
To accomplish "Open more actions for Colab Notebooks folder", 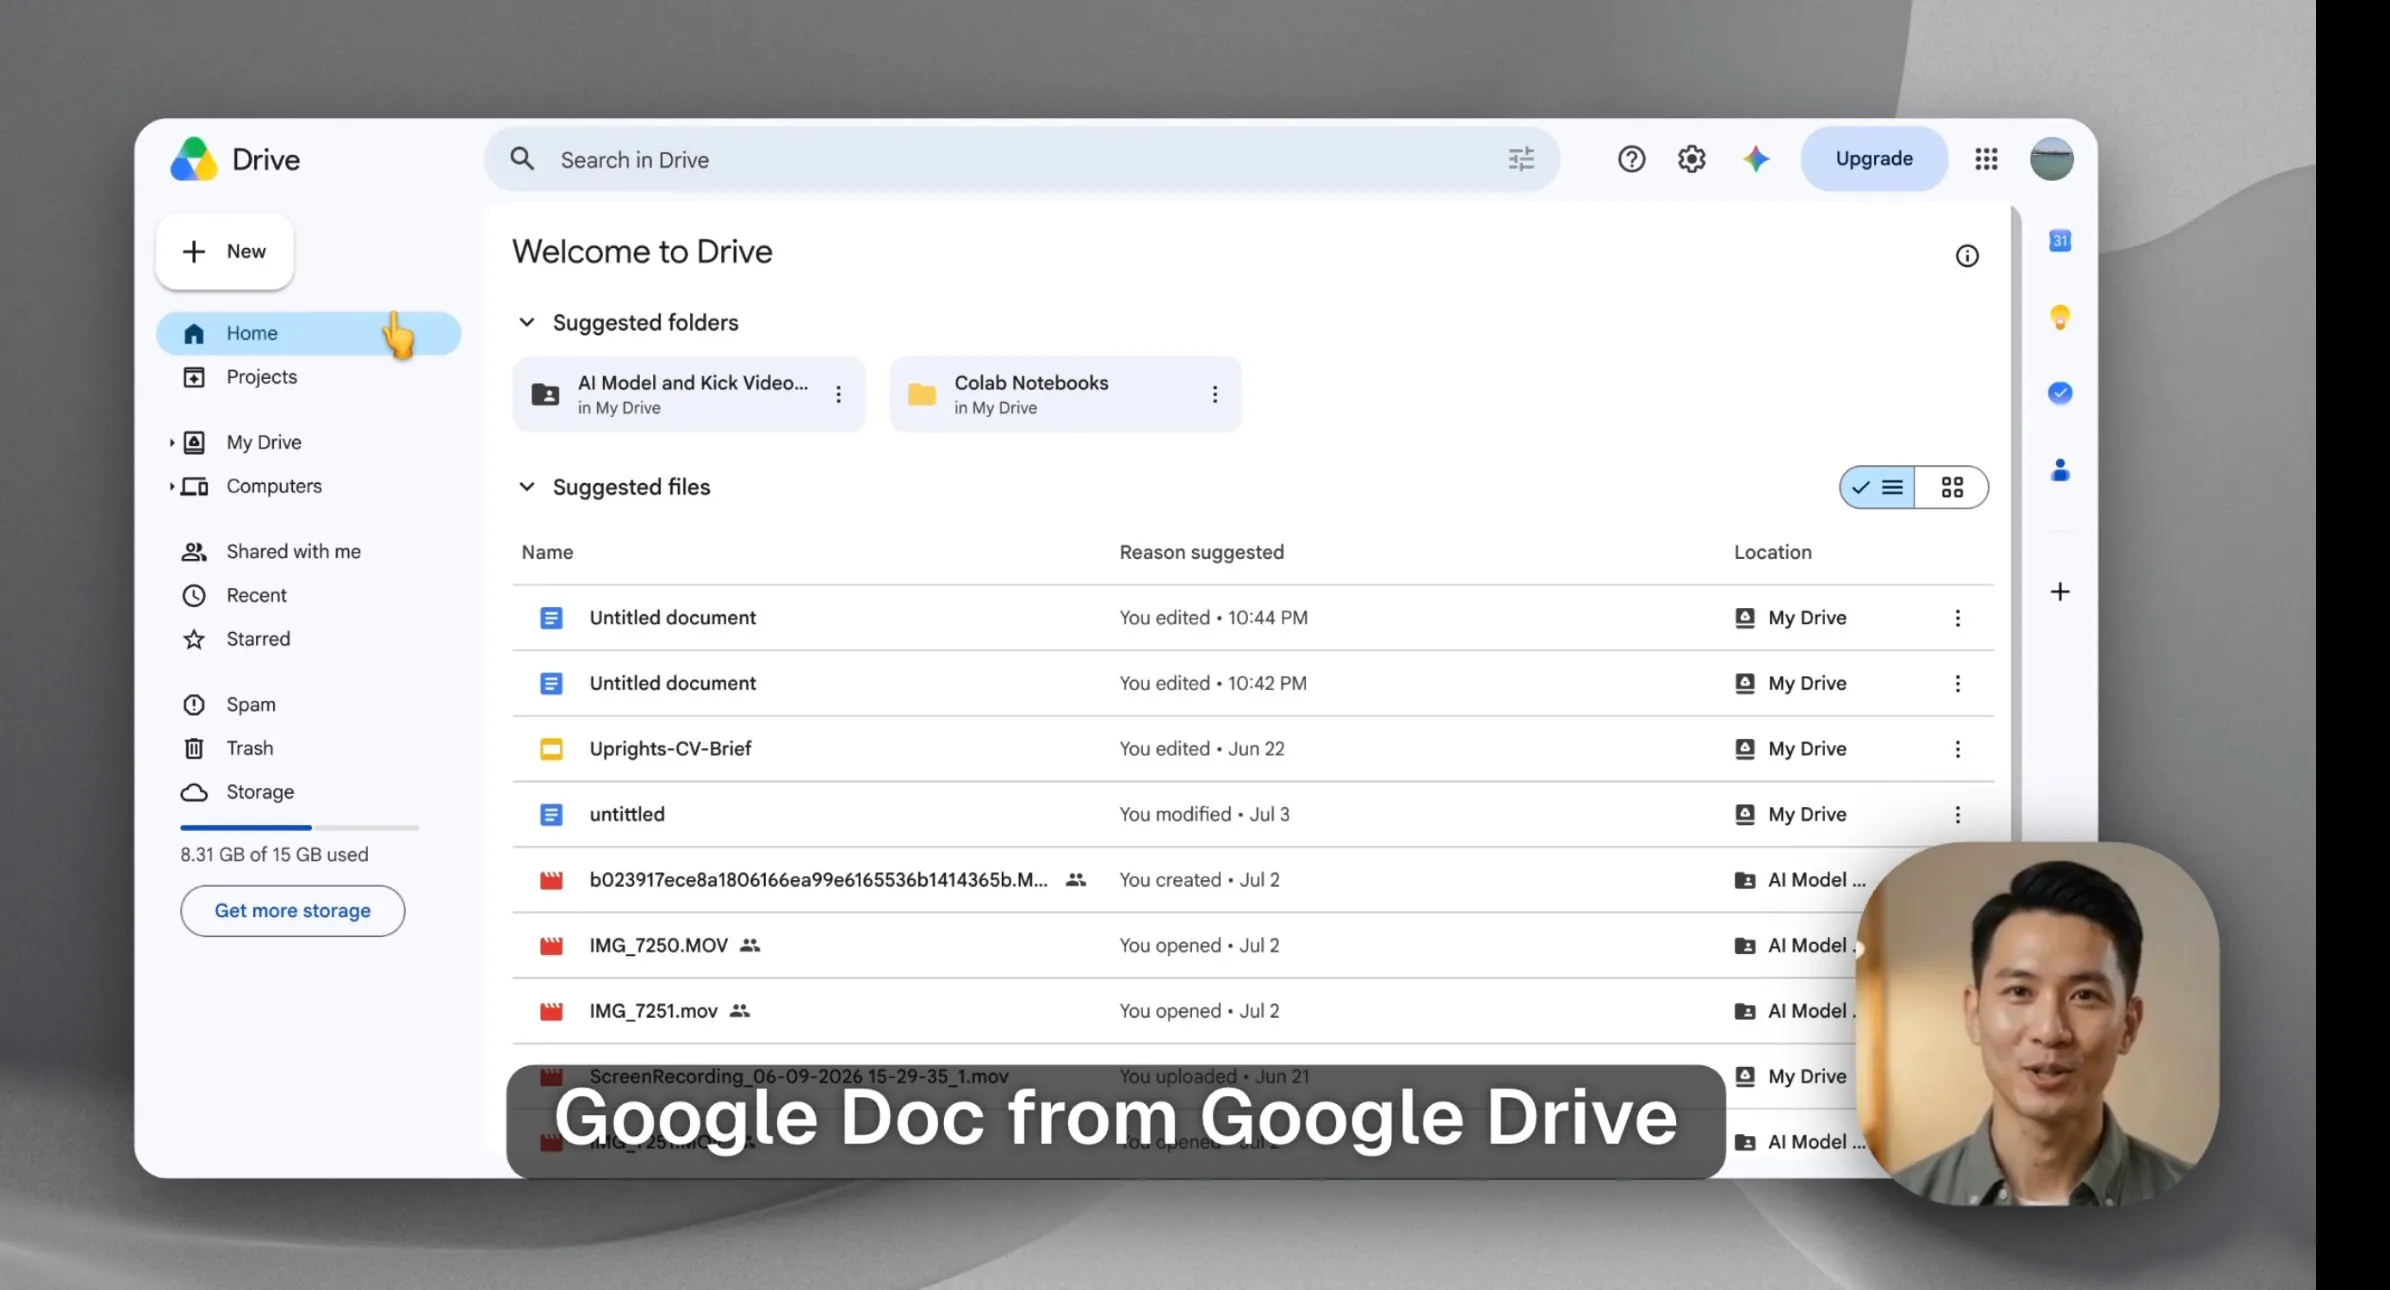I will [1214, 394].
